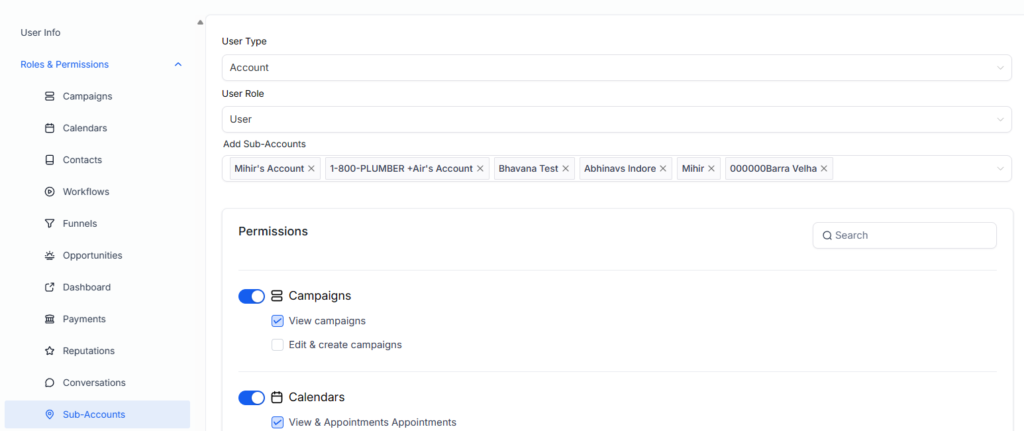Remove Mihir's Account tag

(x=311, y=169)
